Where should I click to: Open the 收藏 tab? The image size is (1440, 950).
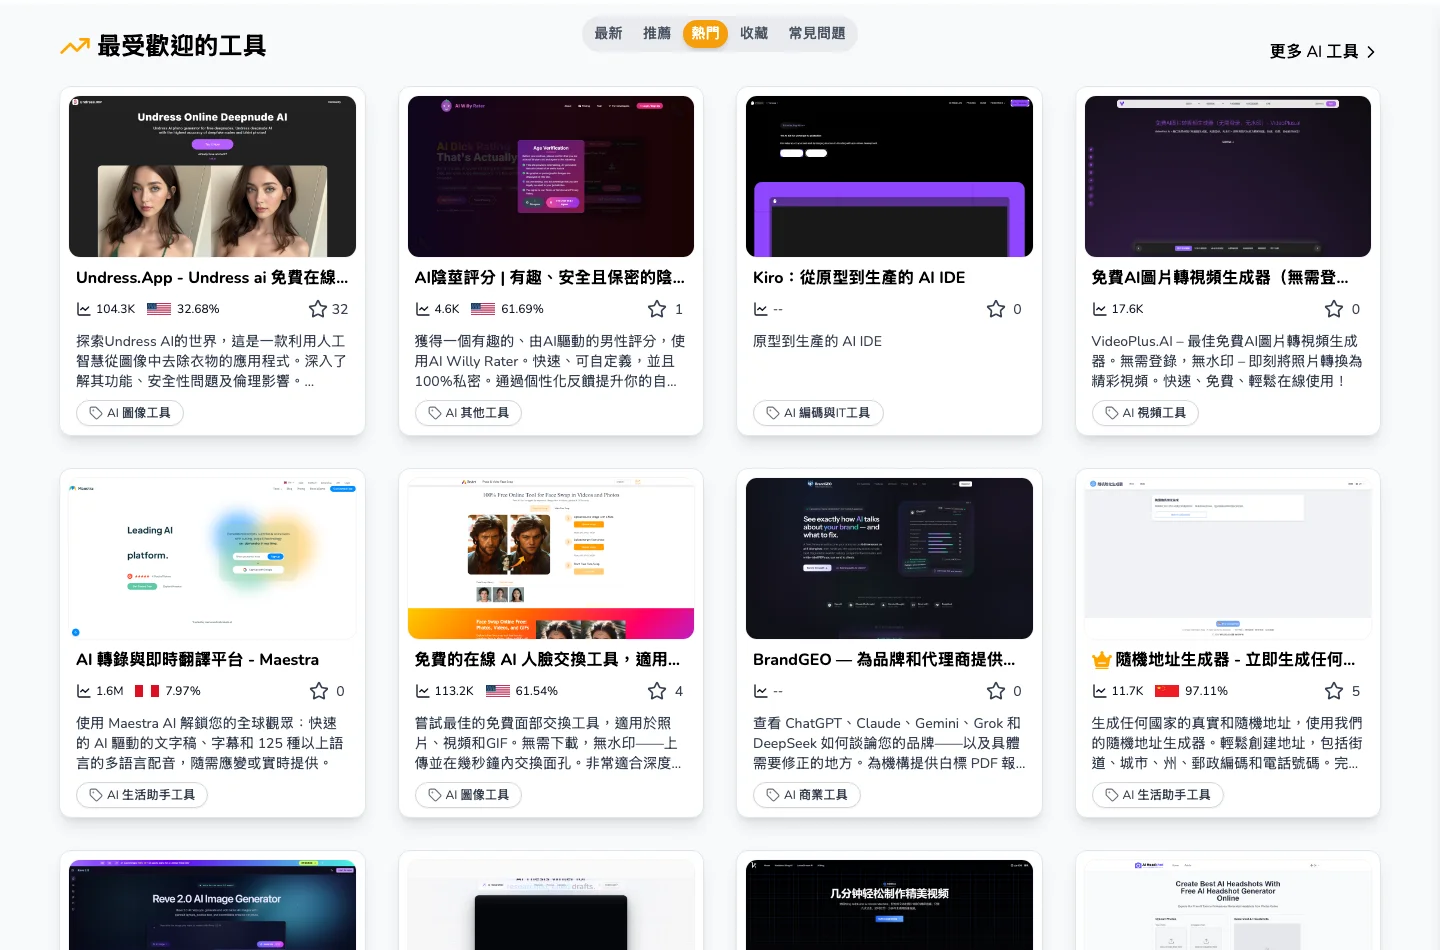click(754, 33)
